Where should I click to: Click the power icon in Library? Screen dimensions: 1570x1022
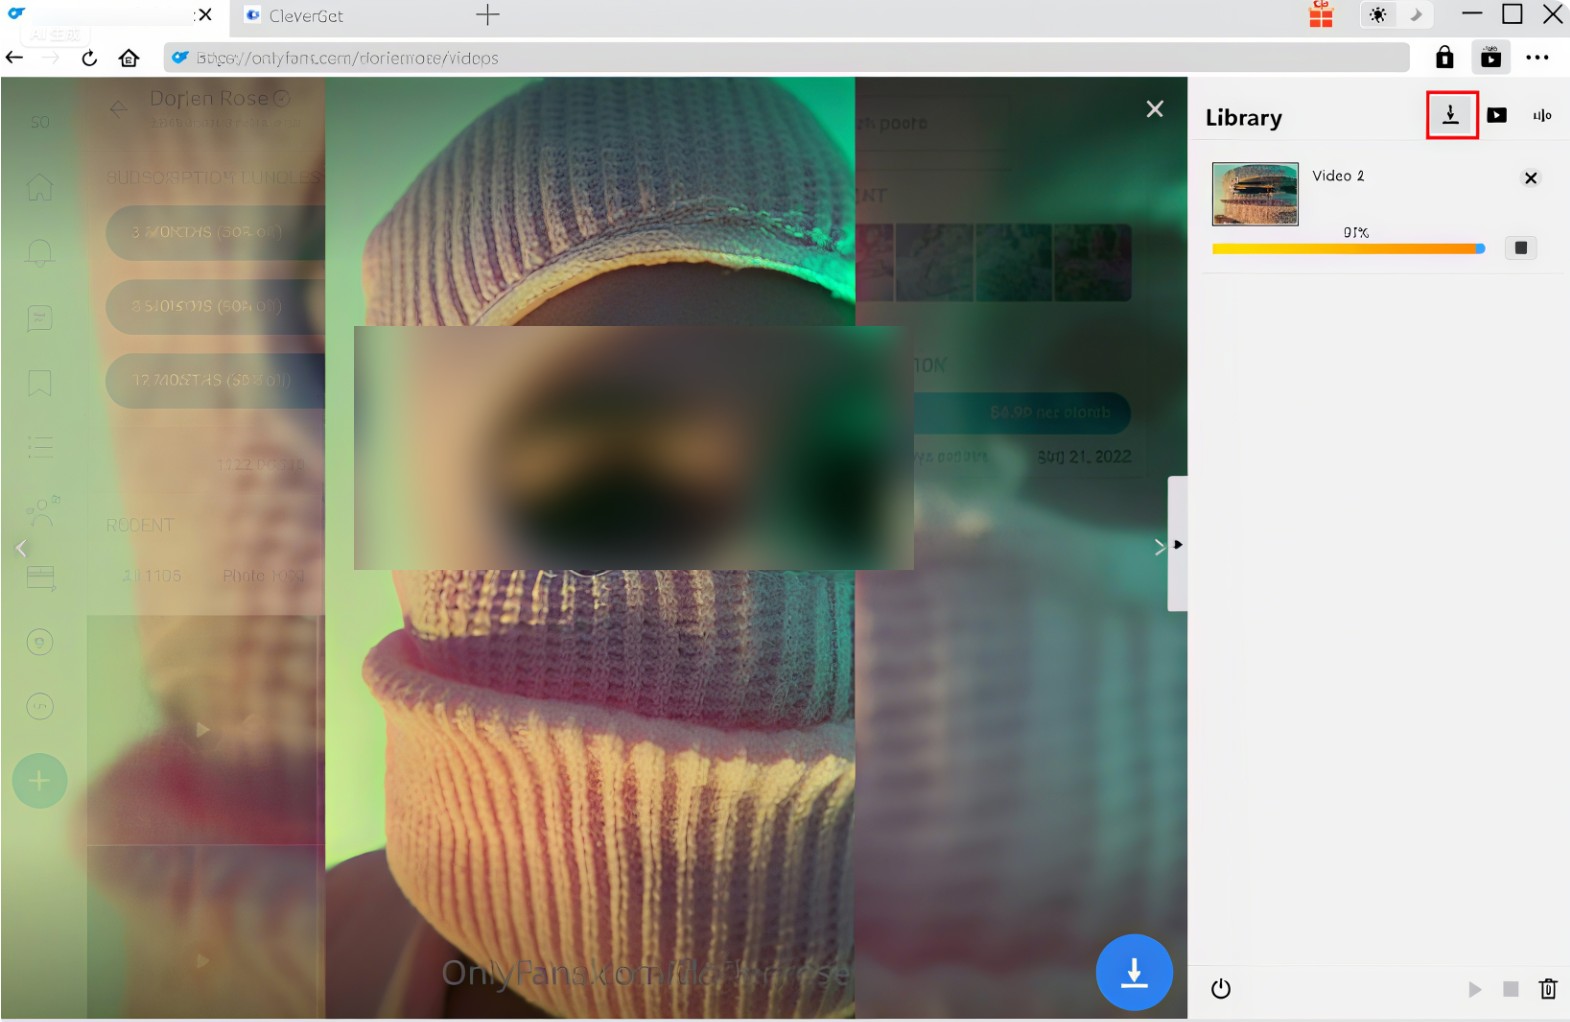pos(1220,989)
